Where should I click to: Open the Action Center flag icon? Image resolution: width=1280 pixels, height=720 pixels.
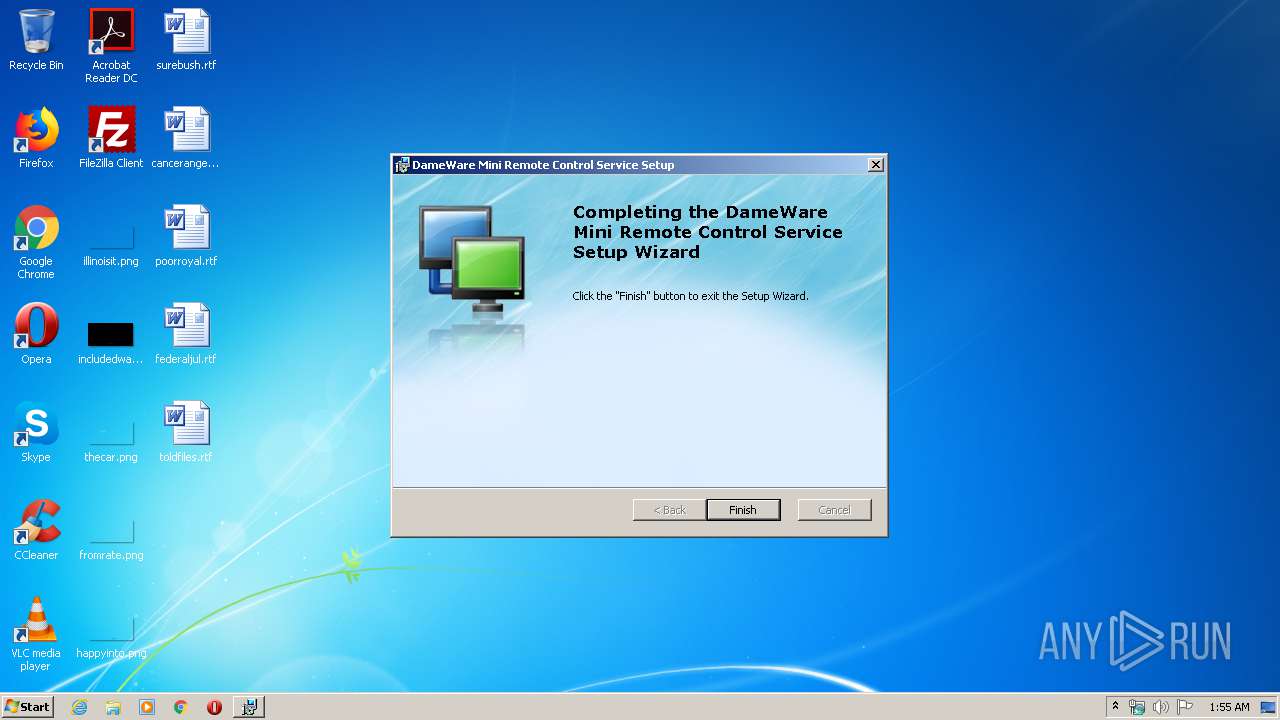[1184, 707]
